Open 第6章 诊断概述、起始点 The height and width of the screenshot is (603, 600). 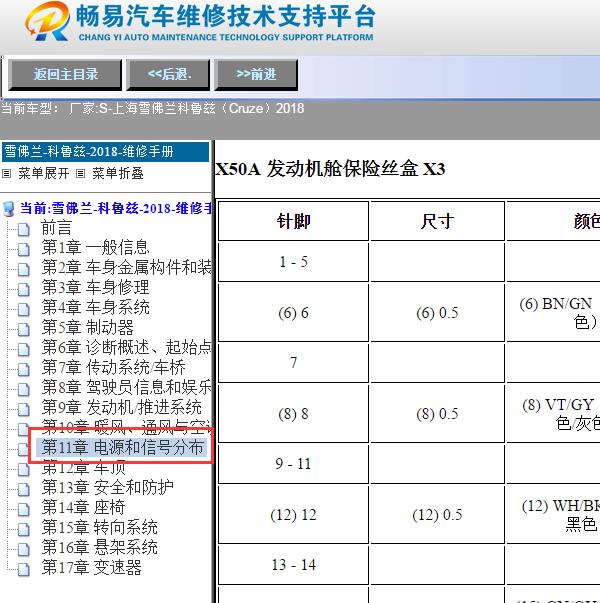tap(126, 347)
